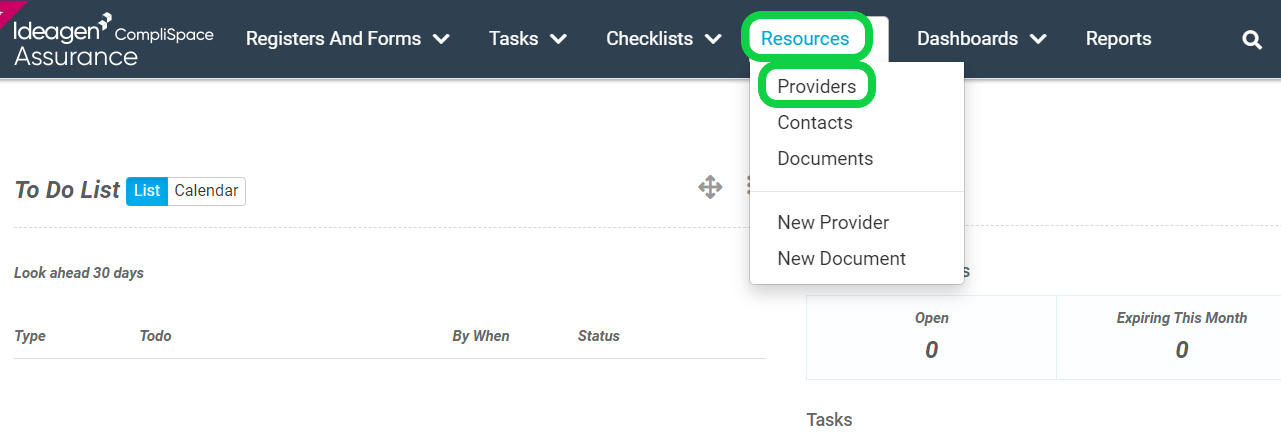Expand the Tasks menu dropdown

(528, 39)
